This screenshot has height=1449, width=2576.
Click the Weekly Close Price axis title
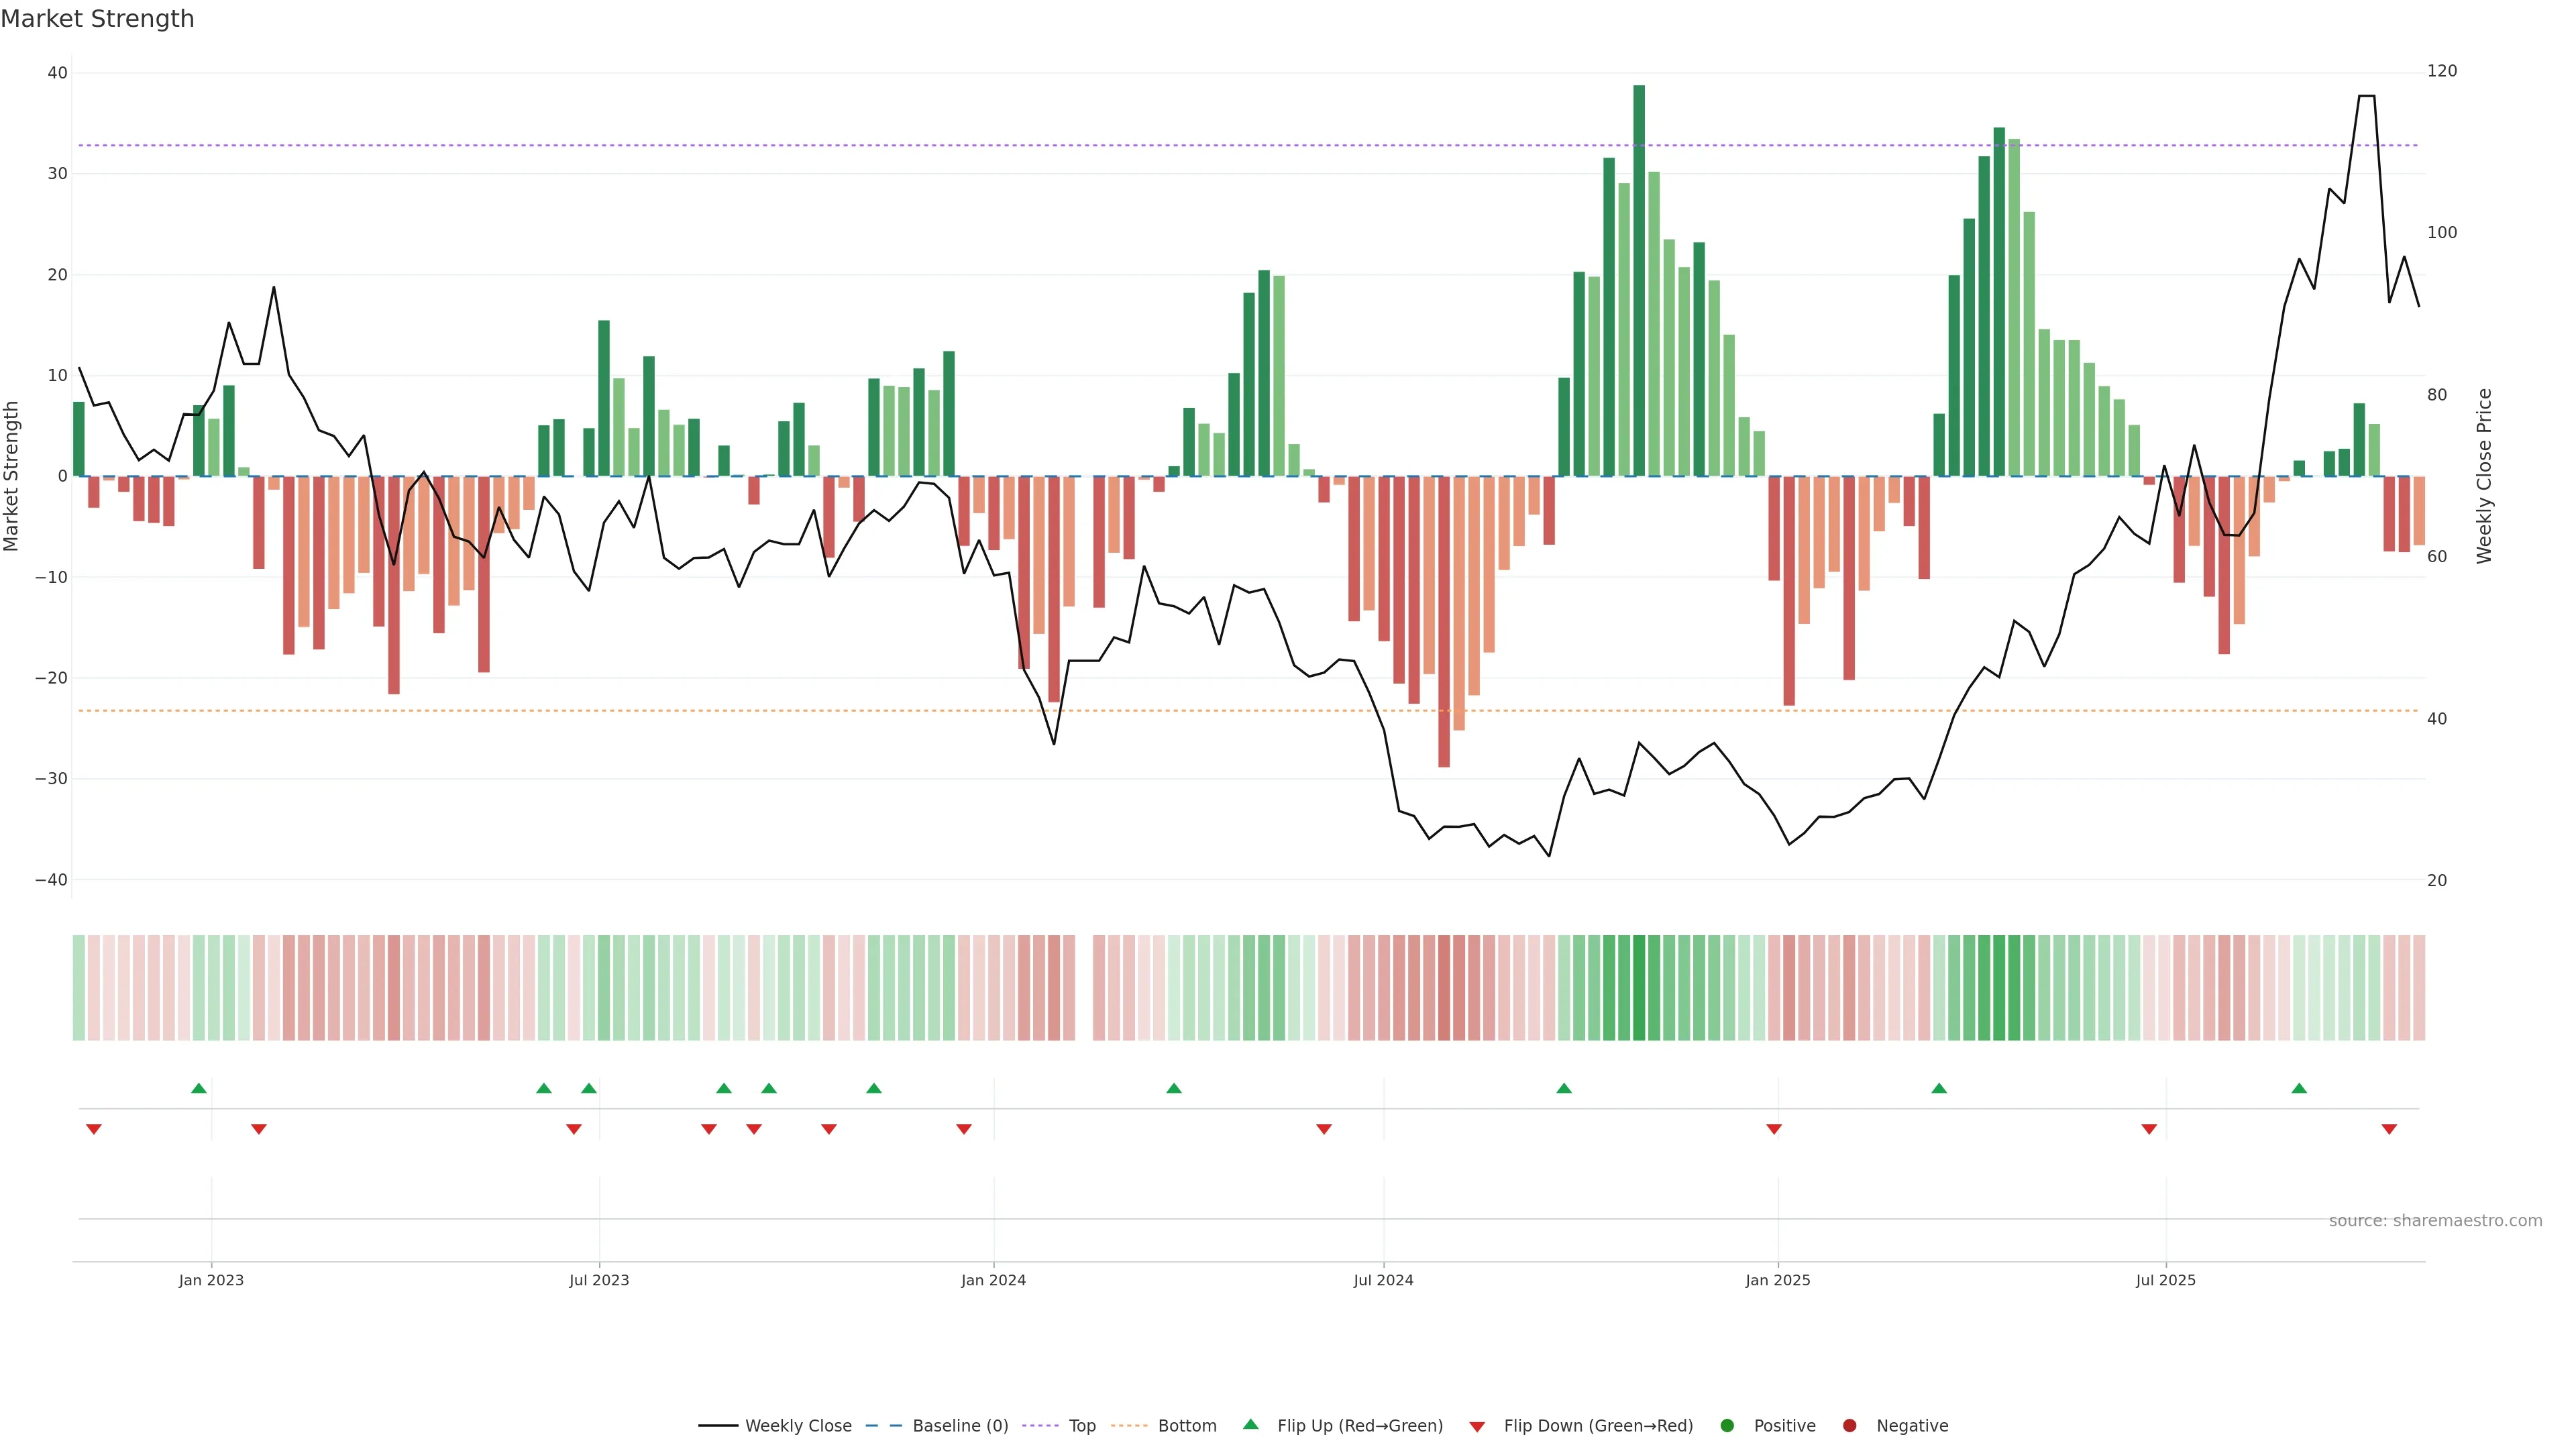click(2485, 476)
